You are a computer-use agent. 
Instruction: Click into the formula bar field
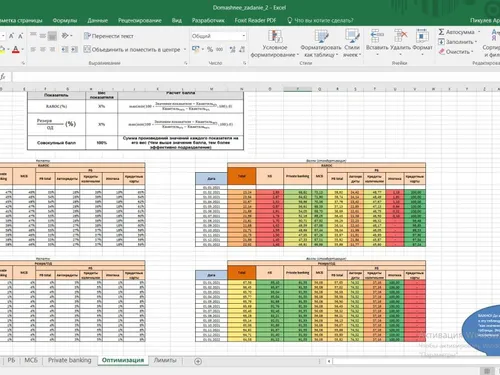[256, 77]
